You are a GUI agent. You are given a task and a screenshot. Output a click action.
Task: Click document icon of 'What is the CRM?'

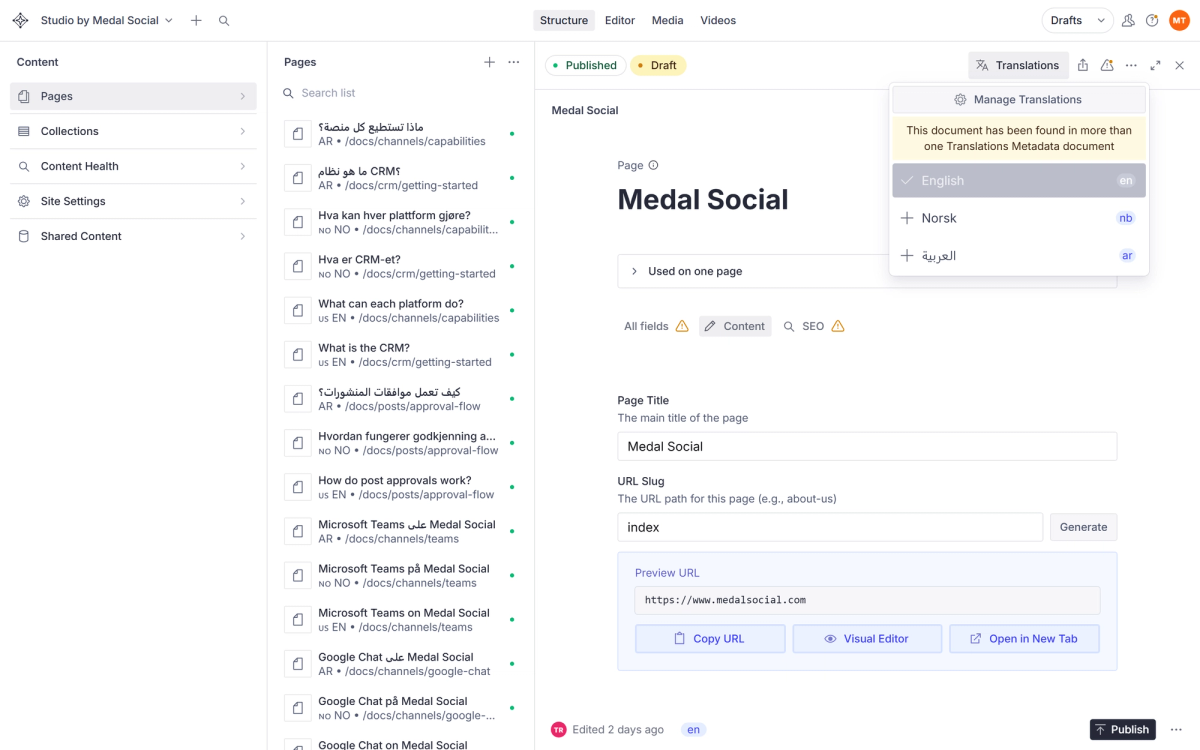point(298,355)
